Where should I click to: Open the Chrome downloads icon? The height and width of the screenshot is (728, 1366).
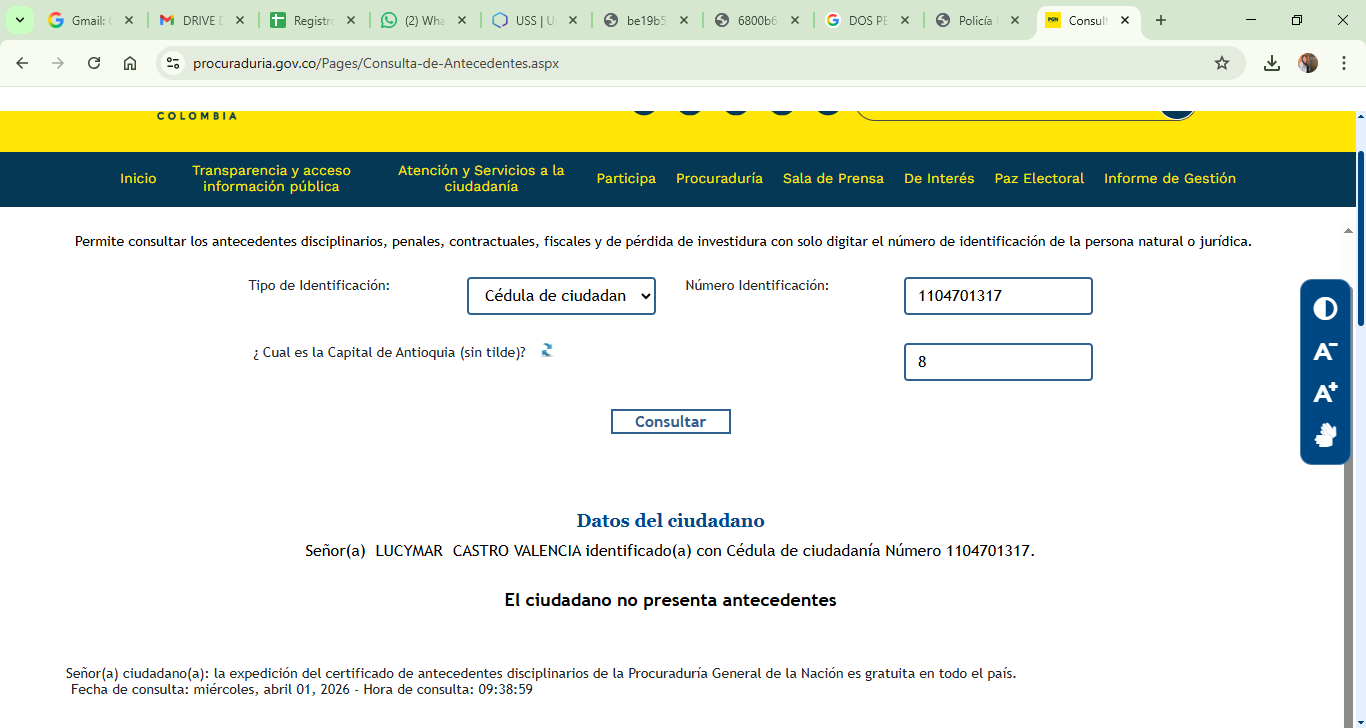1271,63
